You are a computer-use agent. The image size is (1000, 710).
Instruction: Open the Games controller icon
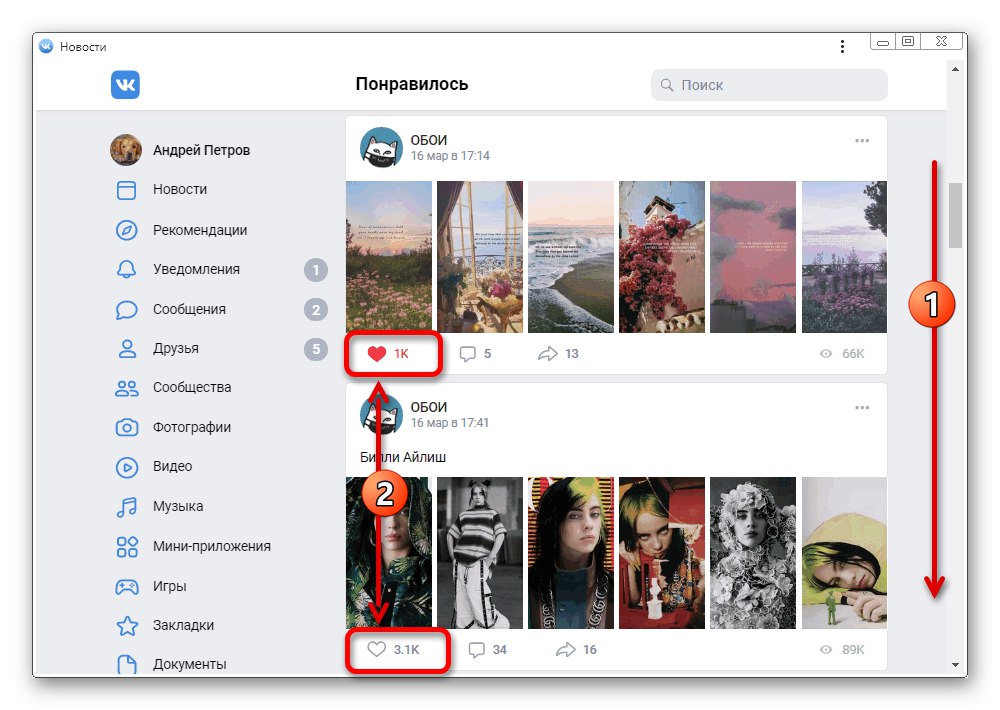(126, 586)
